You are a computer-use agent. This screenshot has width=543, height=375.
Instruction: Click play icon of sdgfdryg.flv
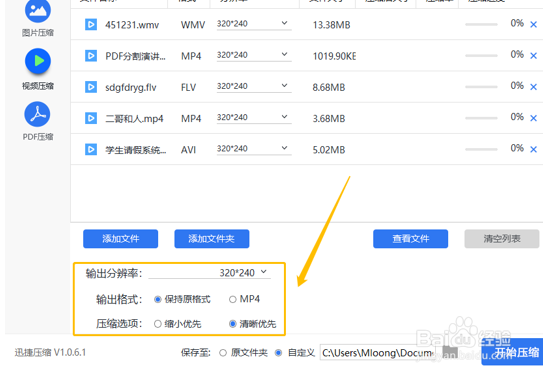point(91,87)
